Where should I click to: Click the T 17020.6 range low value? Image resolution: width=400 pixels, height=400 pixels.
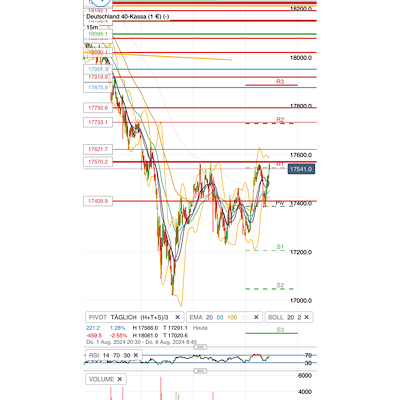click(x=175, y=335)
